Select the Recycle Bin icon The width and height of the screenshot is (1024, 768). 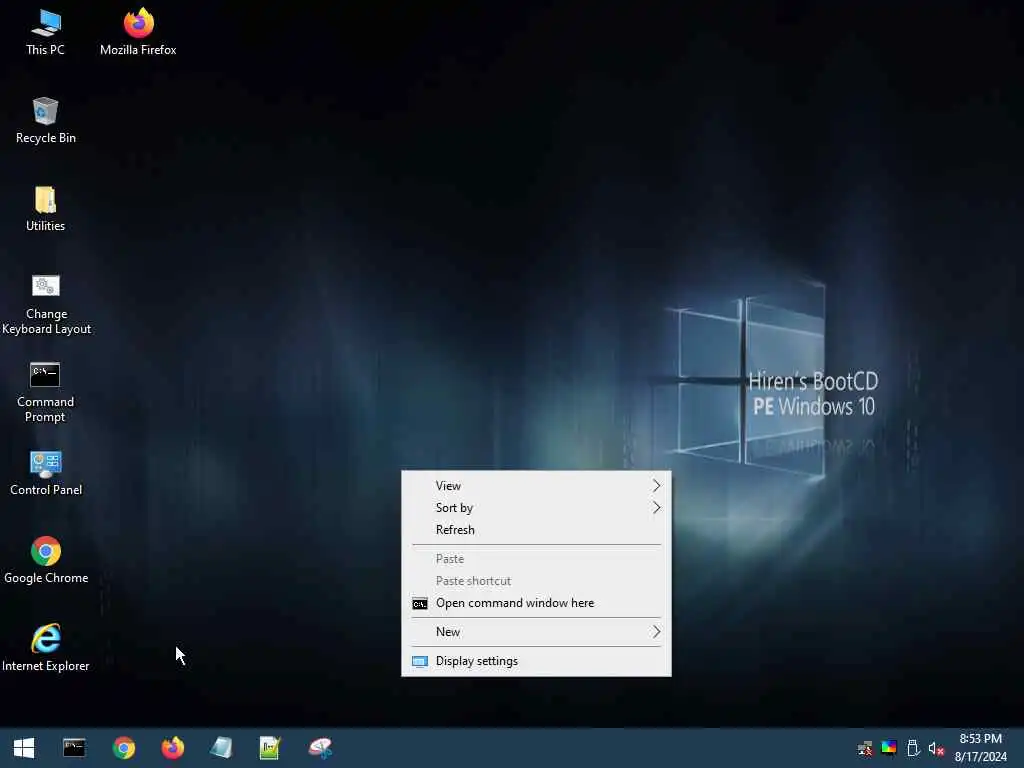click(x=46, y=121)
